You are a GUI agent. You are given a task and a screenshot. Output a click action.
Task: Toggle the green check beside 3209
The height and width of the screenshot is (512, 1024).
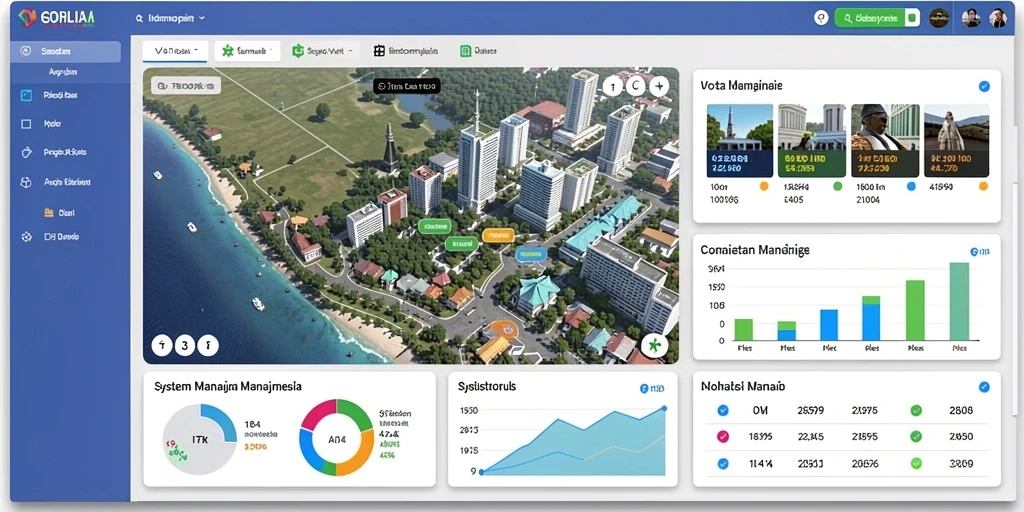(916, 464)
